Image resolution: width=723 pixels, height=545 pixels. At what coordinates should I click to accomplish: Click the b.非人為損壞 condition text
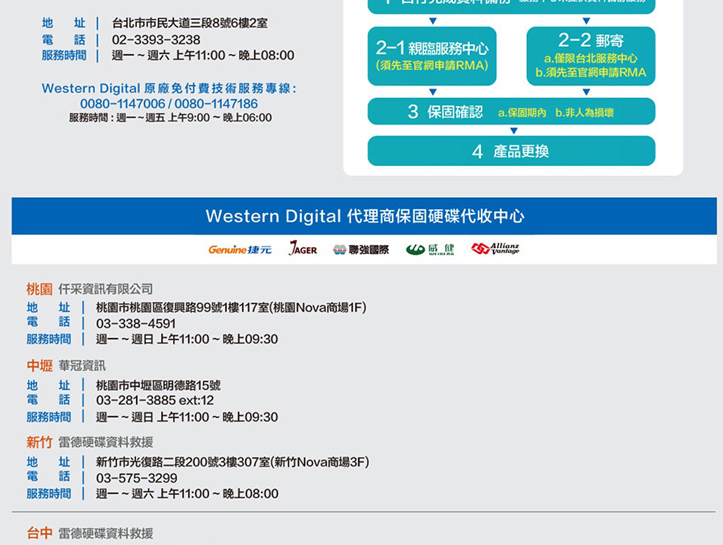point(584,113)
